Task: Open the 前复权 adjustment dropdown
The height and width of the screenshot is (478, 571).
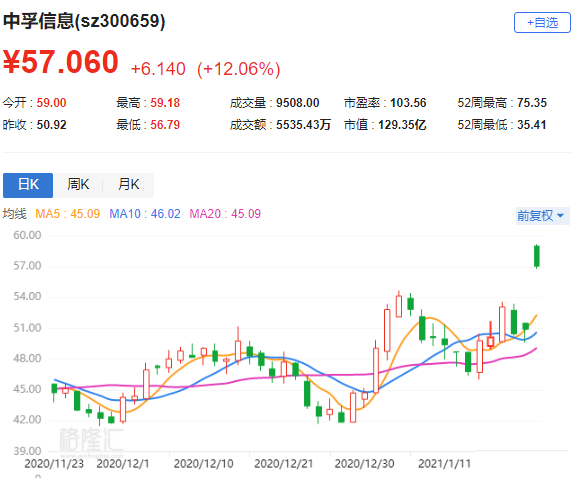Action: tap(542, 216)
